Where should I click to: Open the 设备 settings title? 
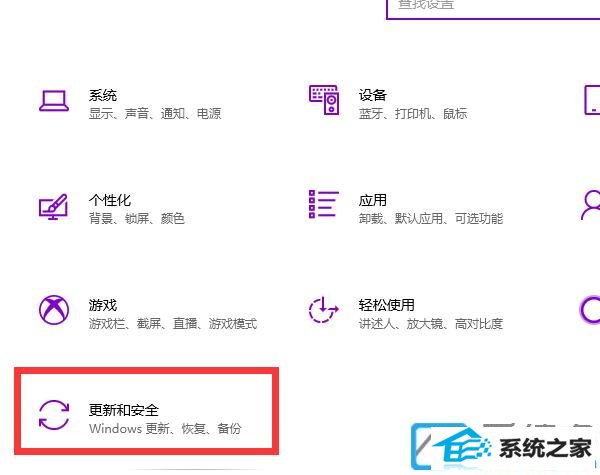pyautogui.click(x=373, y=95)
